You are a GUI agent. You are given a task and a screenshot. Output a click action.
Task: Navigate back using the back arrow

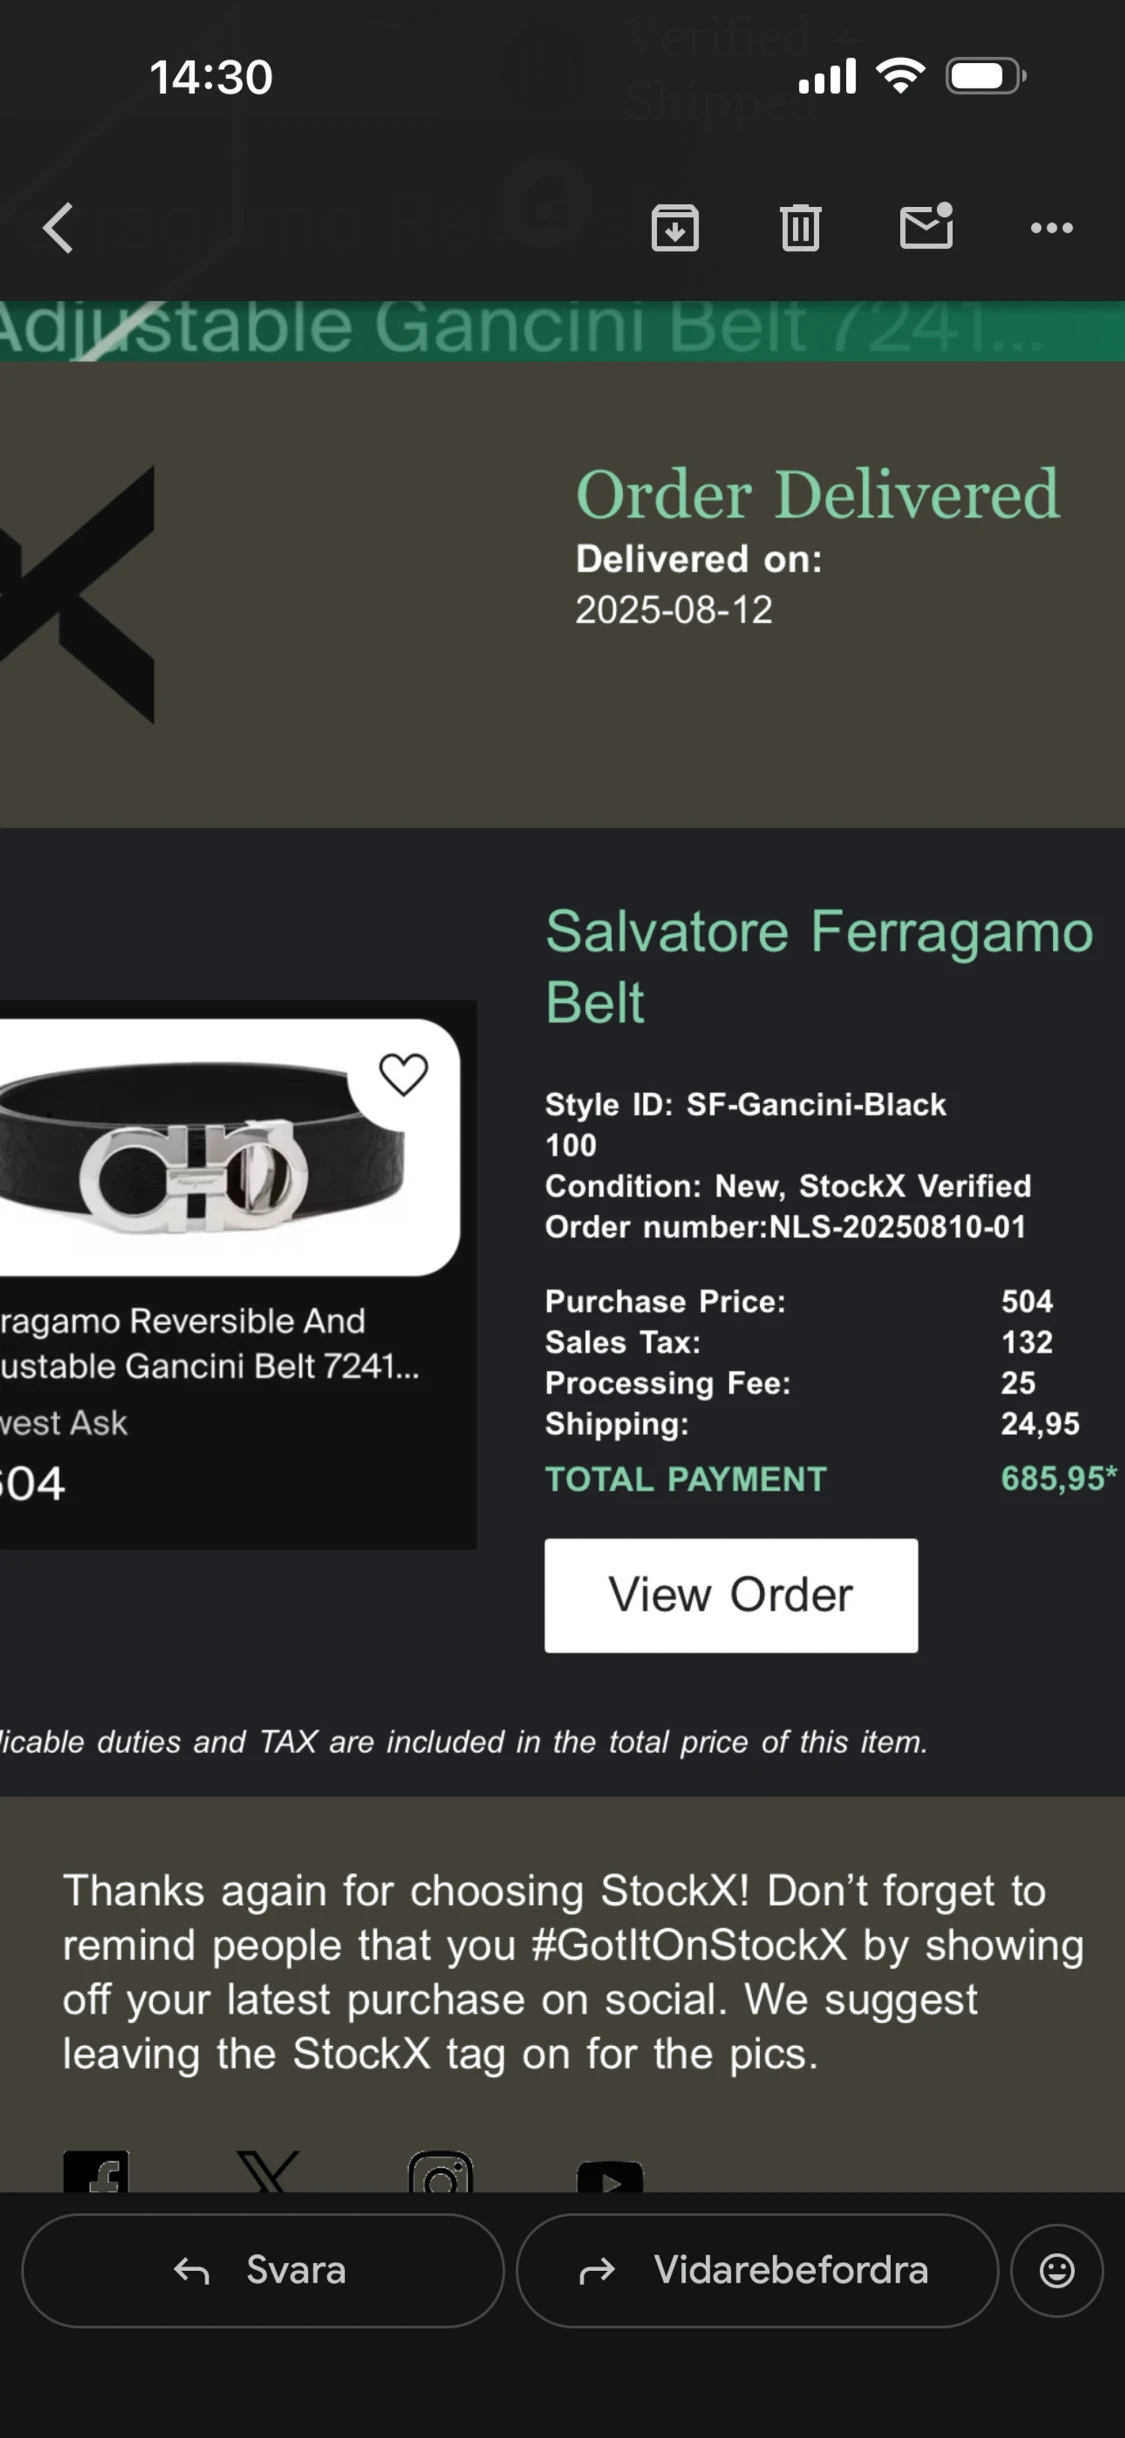click(x=57, y=227)
